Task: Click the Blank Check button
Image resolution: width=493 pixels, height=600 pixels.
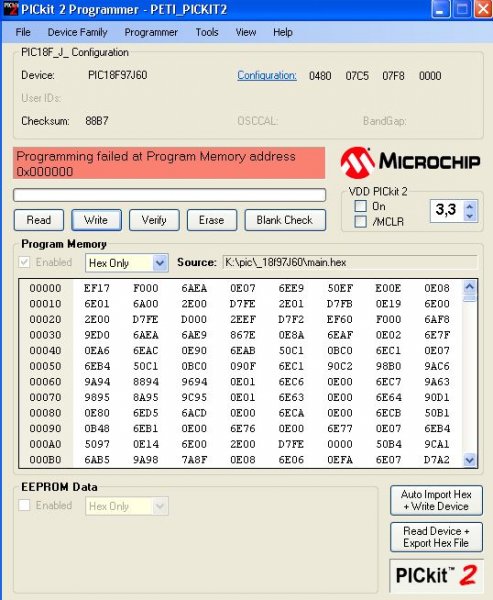Action: [x=285, y=220]
